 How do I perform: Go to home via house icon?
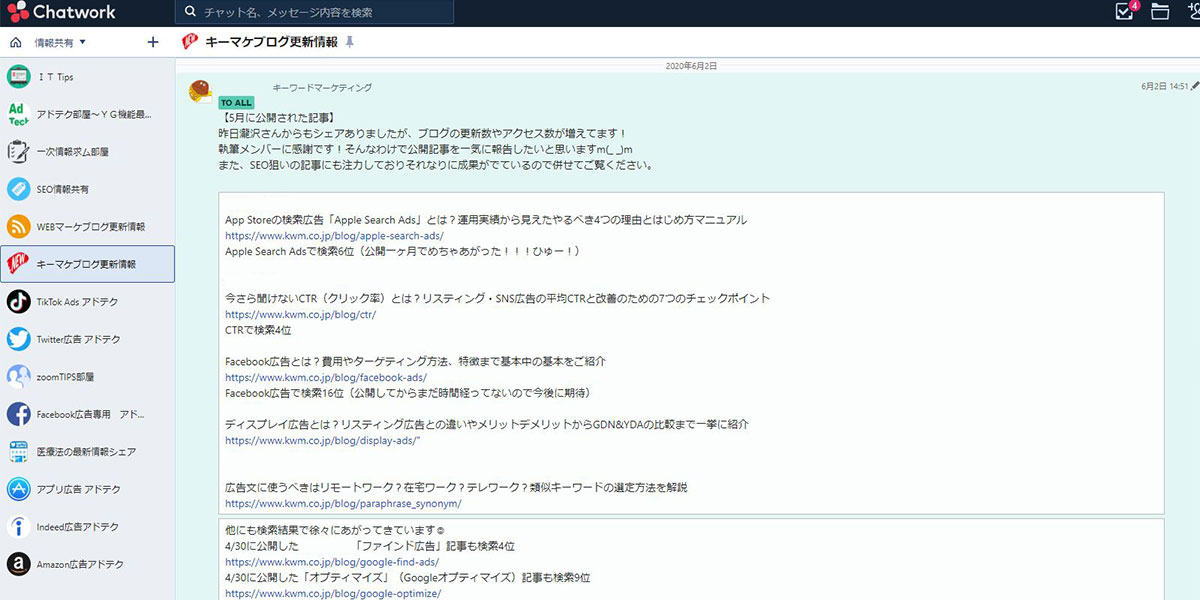tap(15, 43)
